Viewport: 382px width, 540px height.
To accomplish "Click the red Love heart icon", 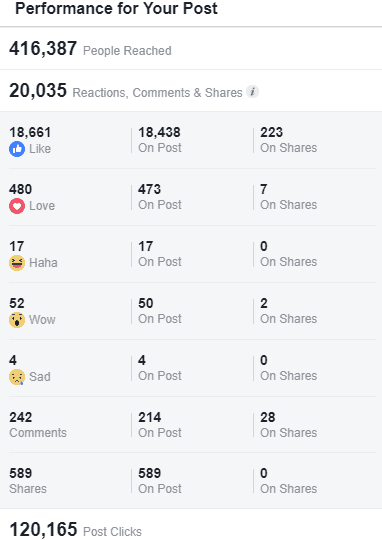I will click(17, 206).
